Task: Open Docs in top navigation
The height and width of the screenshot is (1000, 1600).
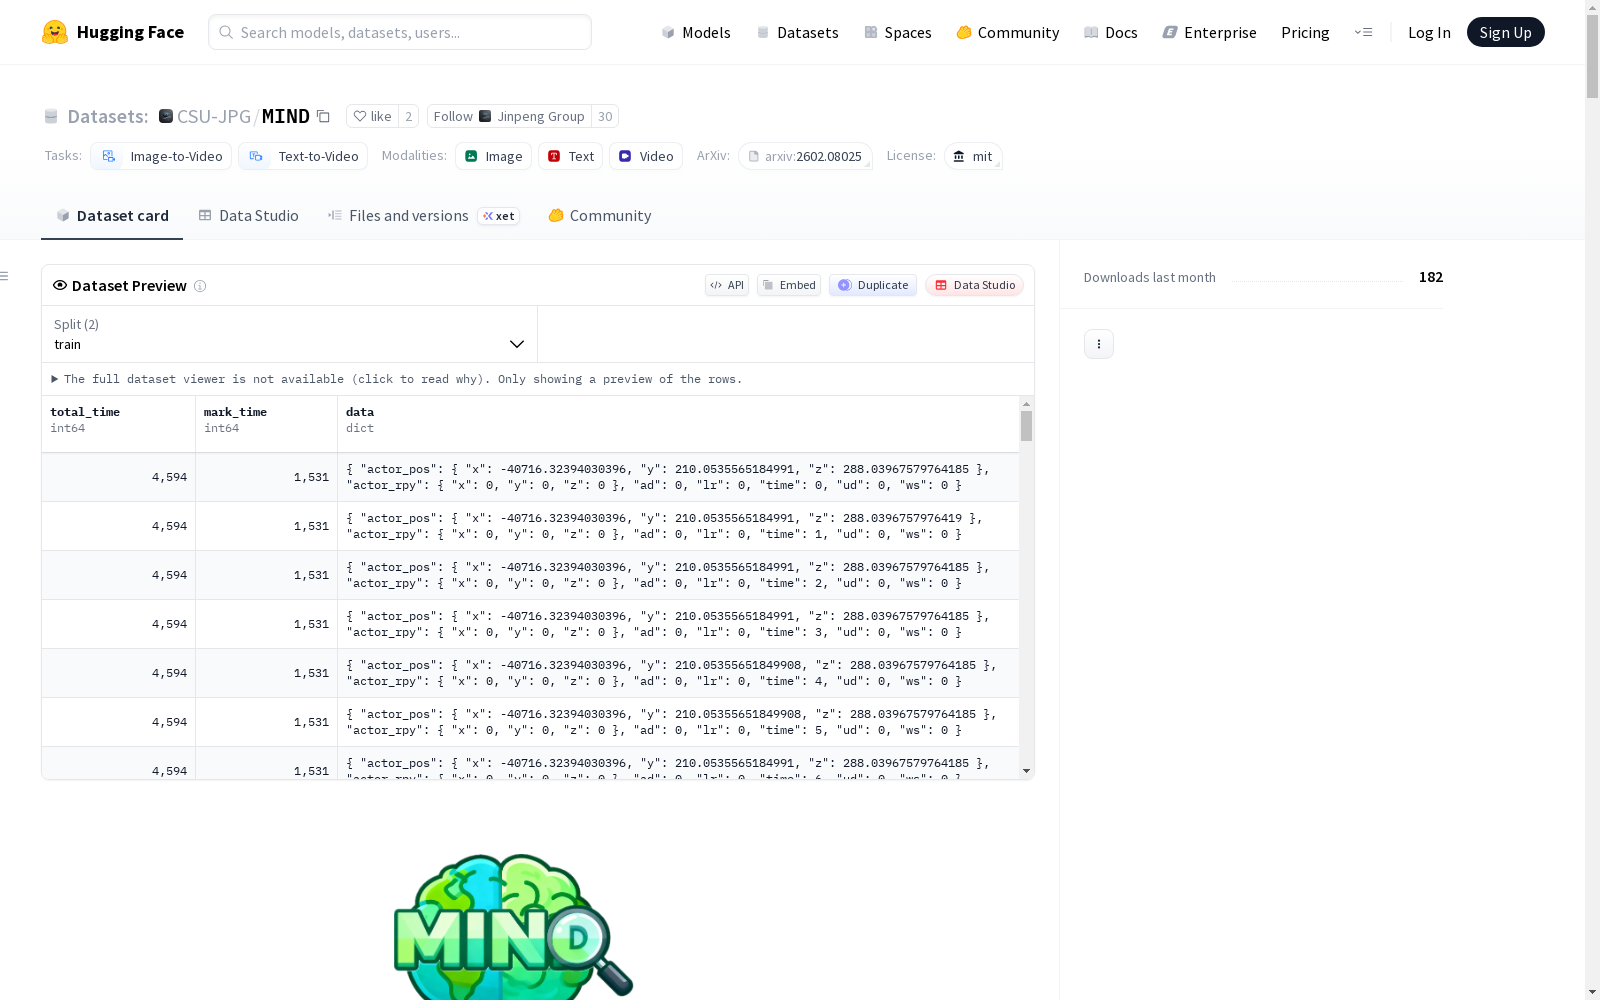Action: pos(1111,32)
